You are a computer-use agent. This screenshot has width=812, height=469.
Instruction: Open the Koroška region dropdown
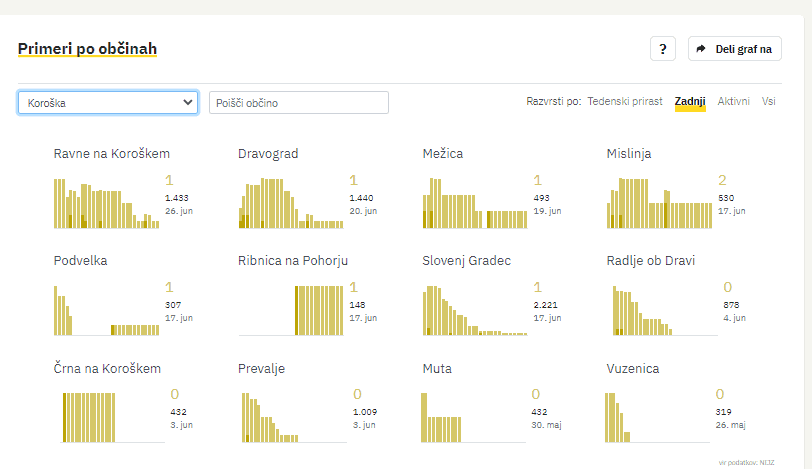coord(108,103)
